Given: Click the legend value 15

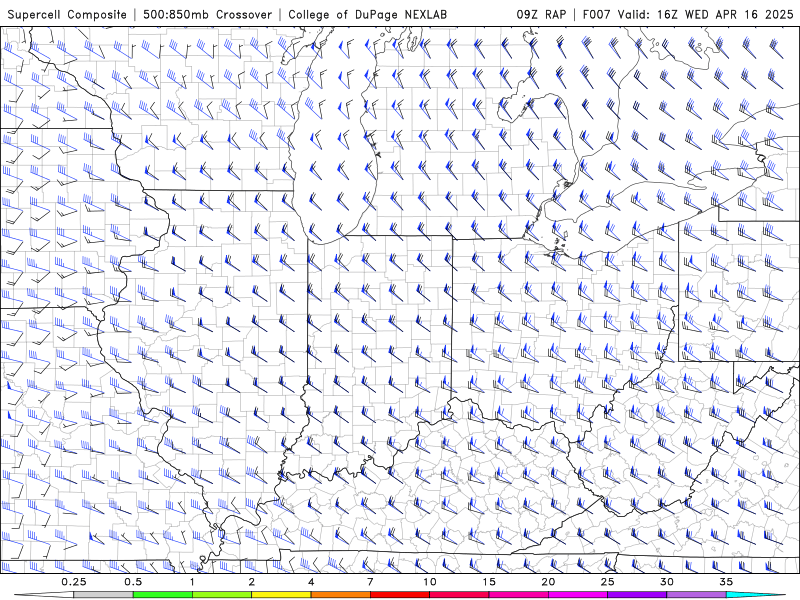Looking at the screenshot, I should (489, 582).
